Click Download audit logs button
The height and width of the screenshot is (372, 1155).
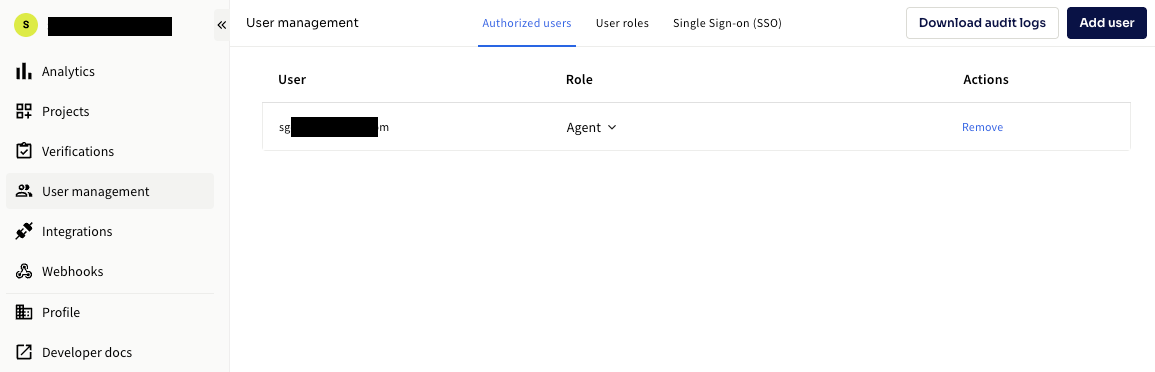[982, 23]
